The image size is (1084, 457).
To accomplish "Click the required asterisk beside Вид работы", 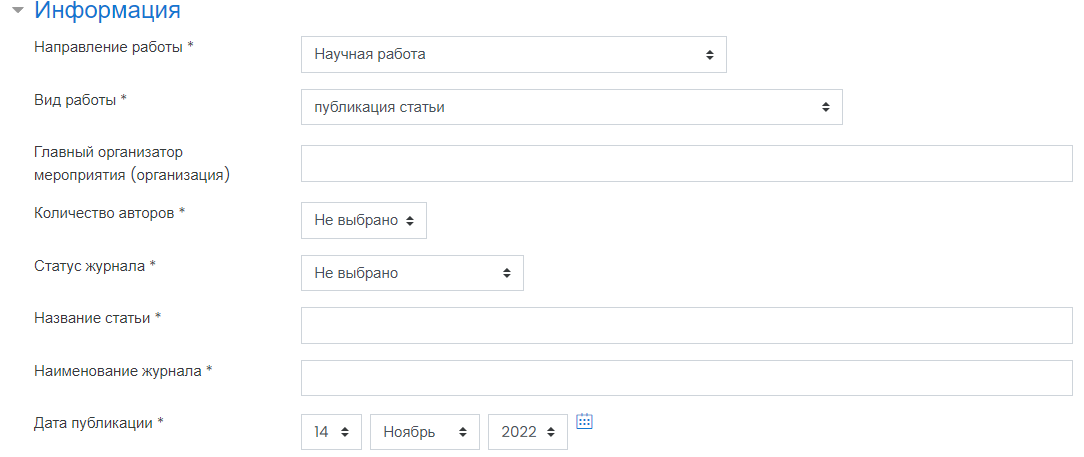I will (124, 99).
